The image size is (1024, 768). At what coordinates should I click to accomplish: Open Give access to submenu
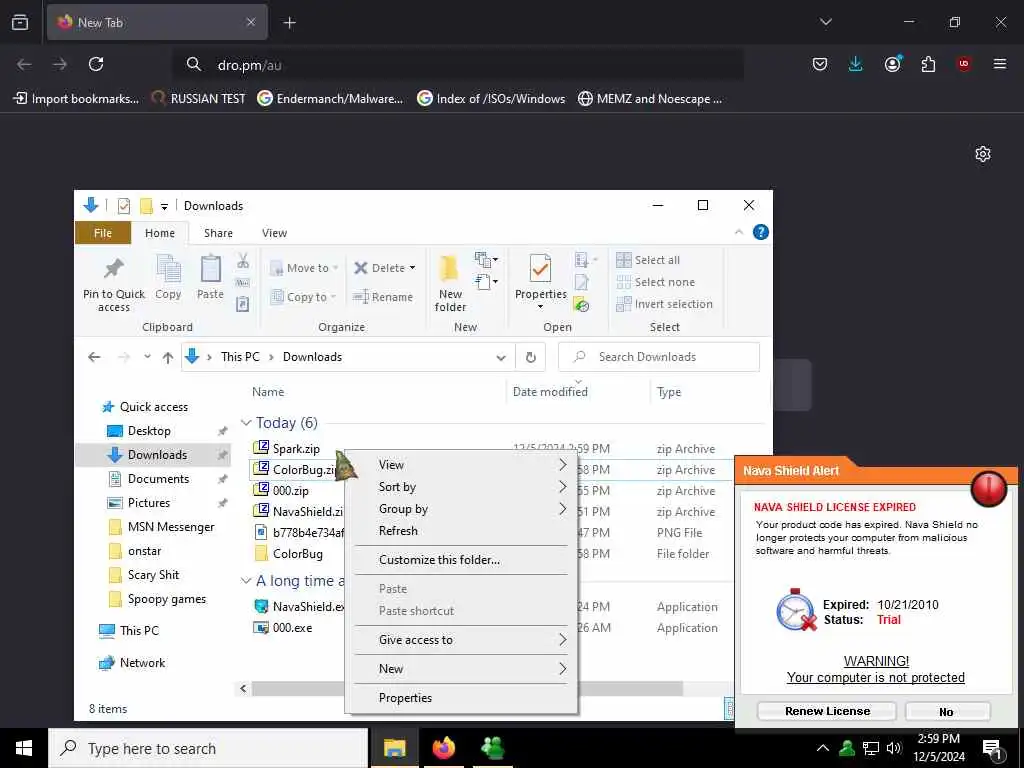pyautogui.click(x=461, y=640)
